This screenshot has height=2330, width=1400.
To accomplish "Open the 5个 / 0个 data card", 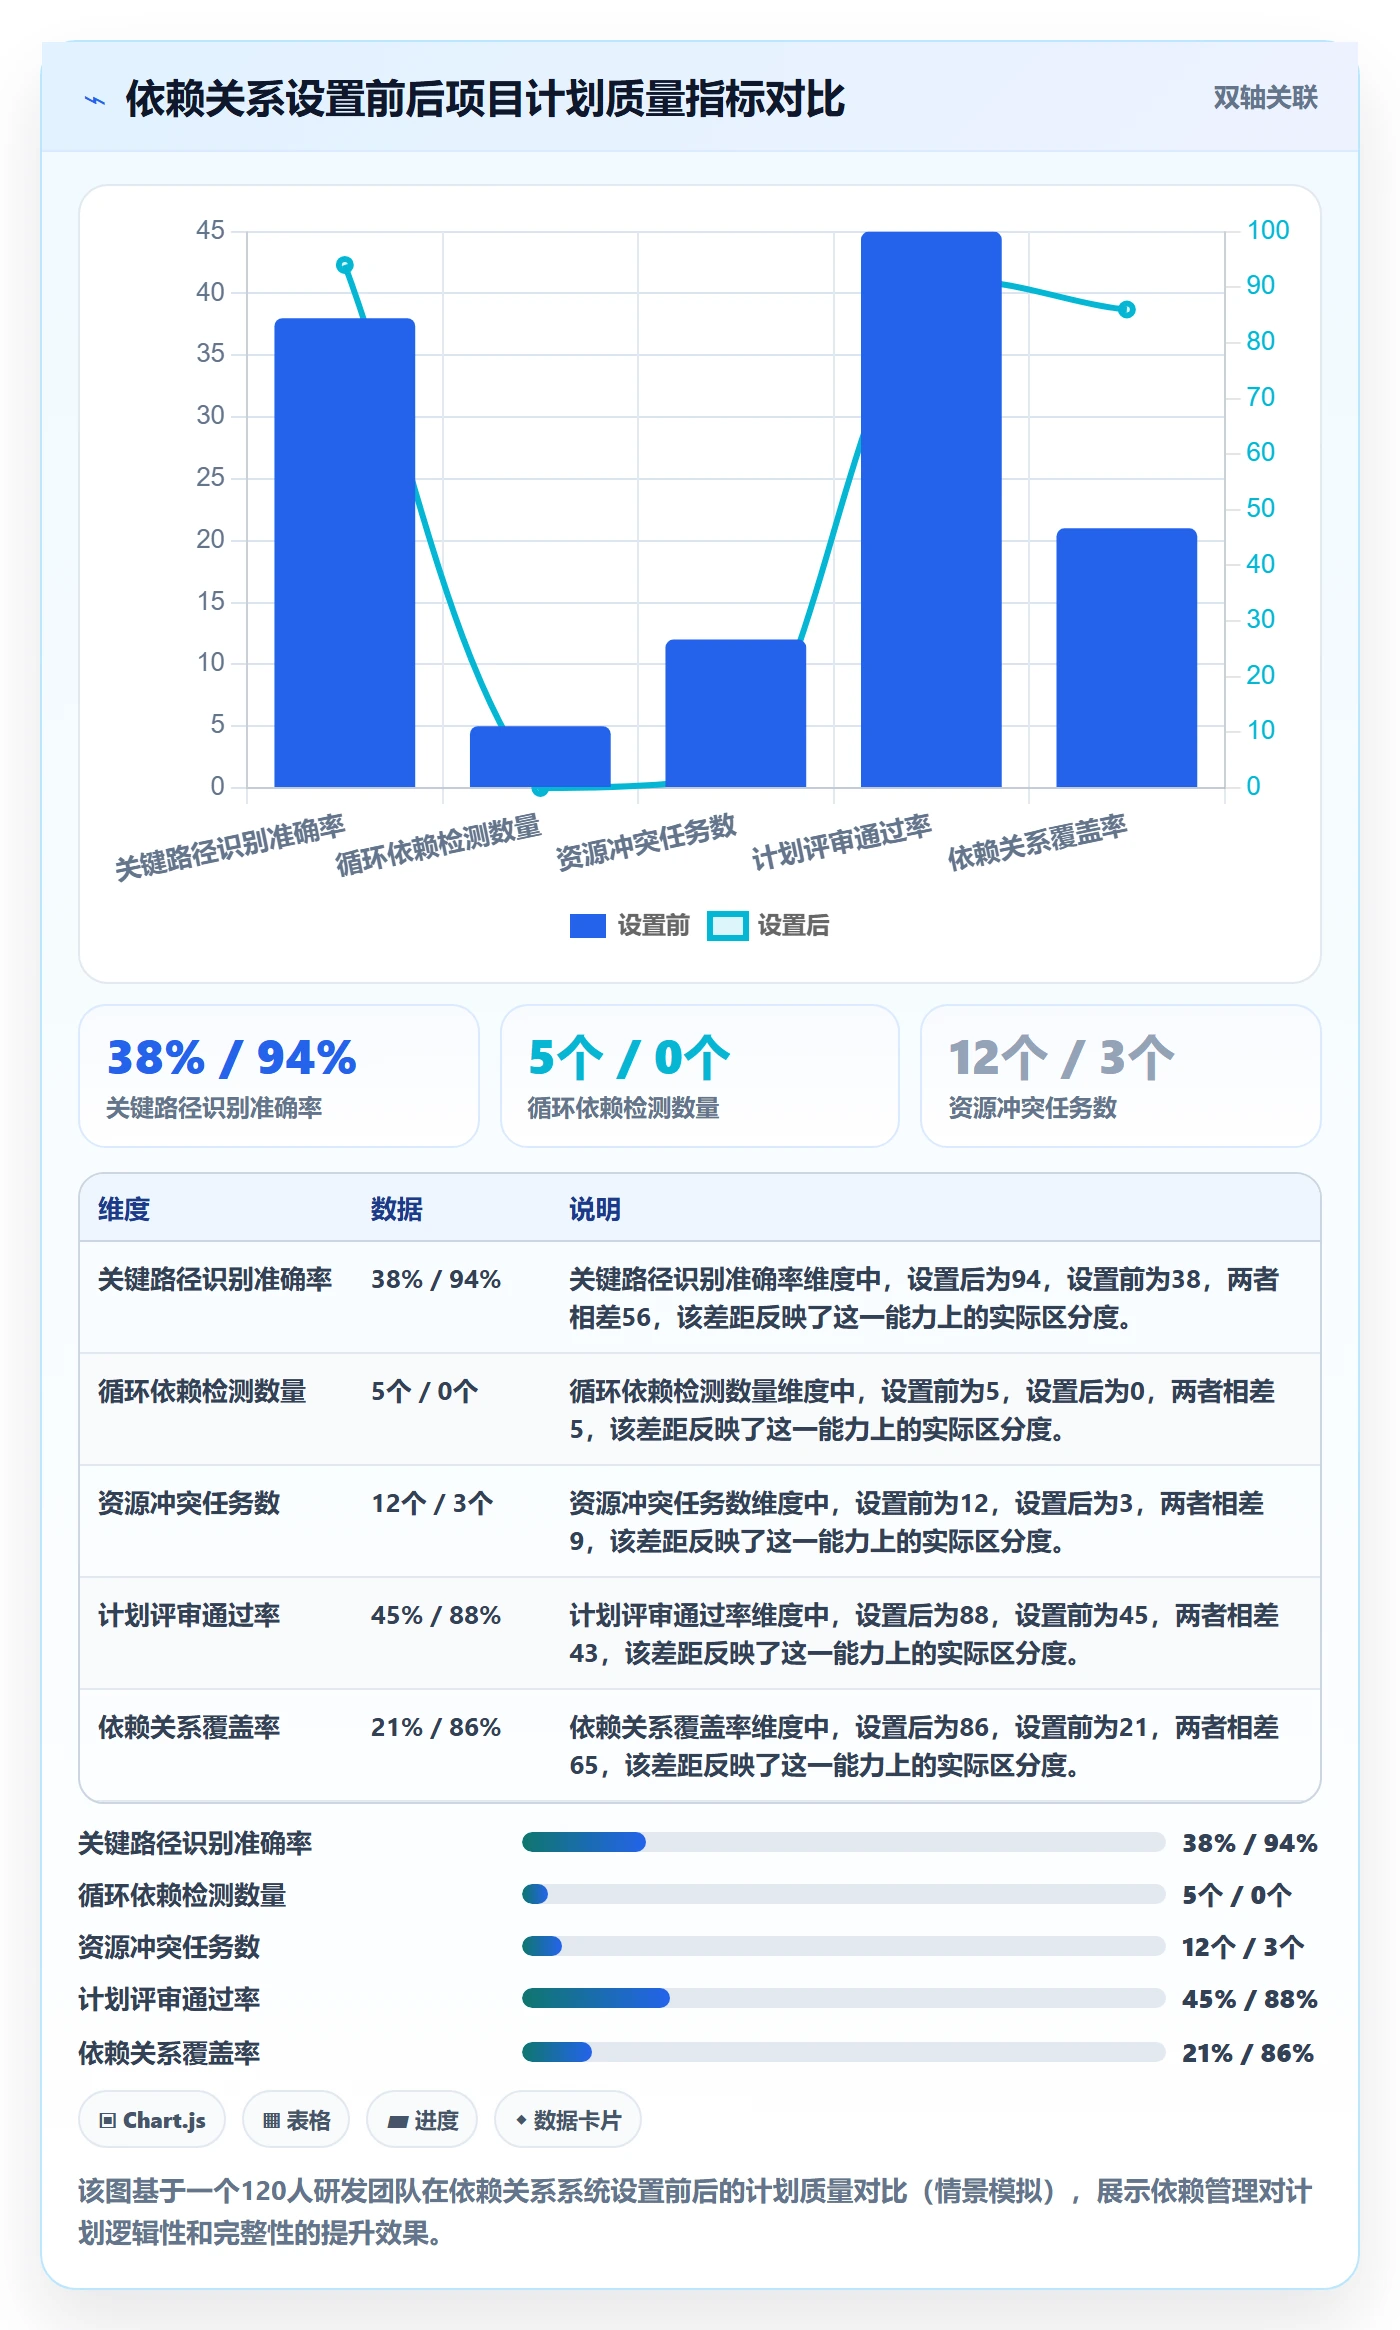I will pyautogui.click(x=700, y=1076).
